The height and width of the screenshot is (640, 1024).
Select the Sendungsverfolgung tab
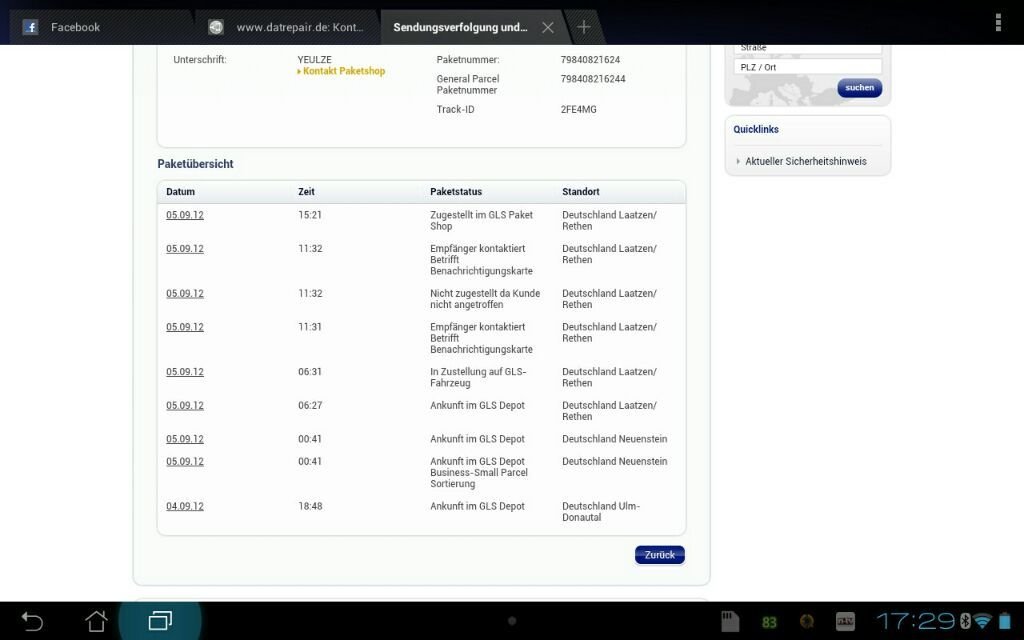point(460,27)
